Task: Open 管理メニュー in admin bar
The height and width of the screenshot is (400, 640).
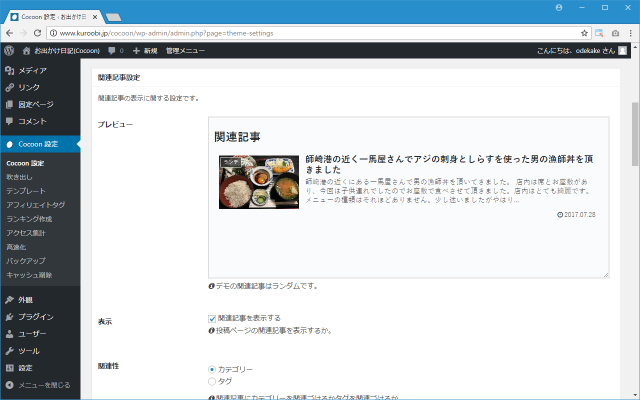Action: coord(185,51)
